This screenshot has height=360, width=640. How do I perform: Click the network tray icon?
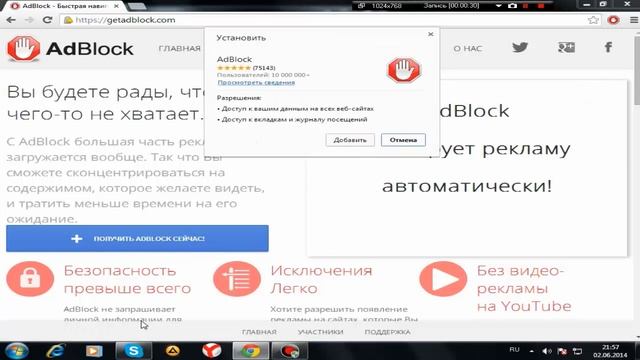pyautogui.click(x=577, y=351)
